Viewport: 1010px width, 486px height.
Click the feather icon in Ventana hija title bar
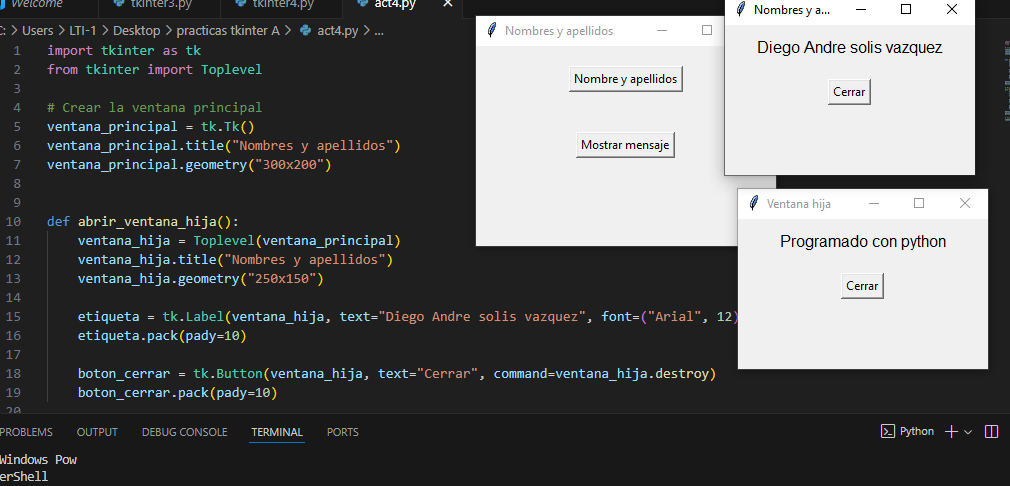tap(753, 203)
